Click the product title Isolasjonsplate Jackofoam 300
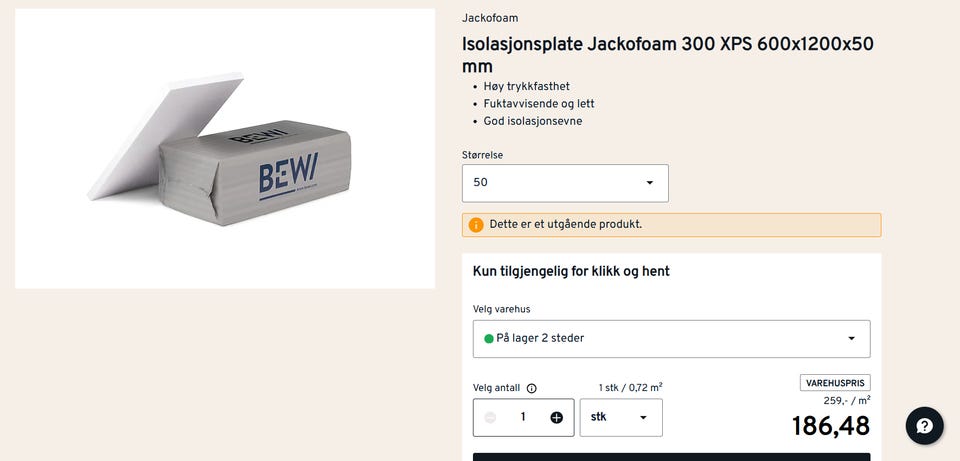Image resolution: width=960 pixels, height=461 pixels. (x=668, y=54)
